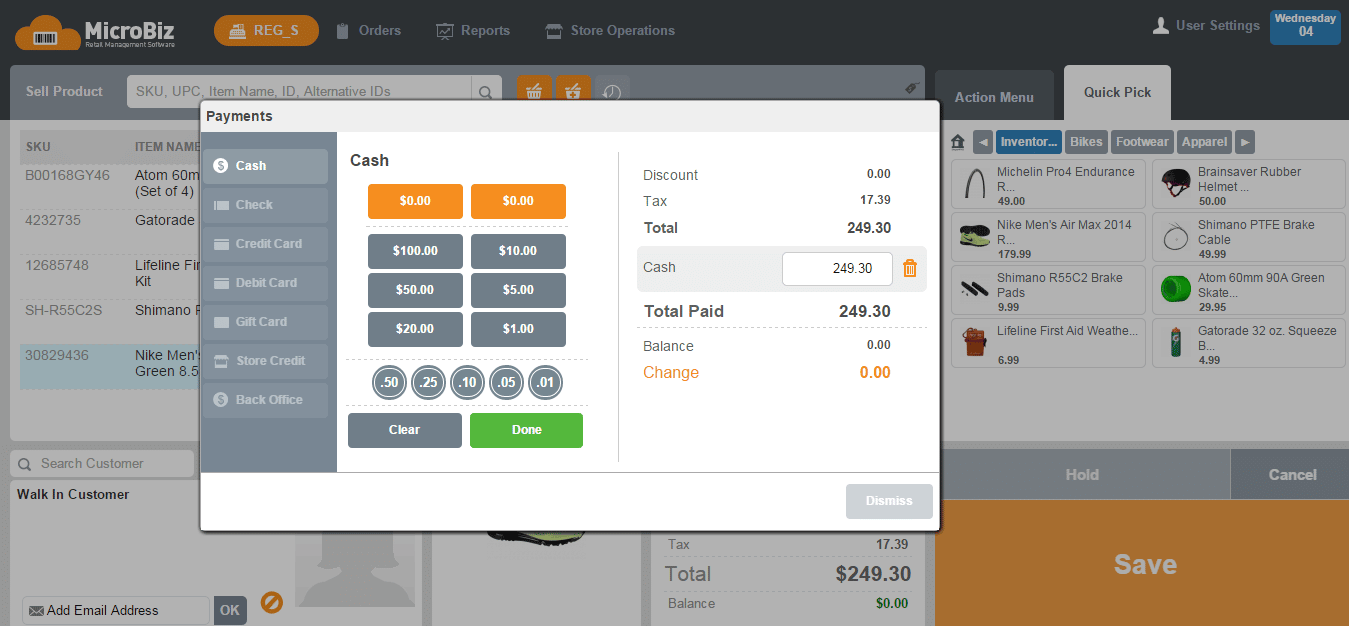
Task: Add a $100.00 bill
Action: pos(415,251)
